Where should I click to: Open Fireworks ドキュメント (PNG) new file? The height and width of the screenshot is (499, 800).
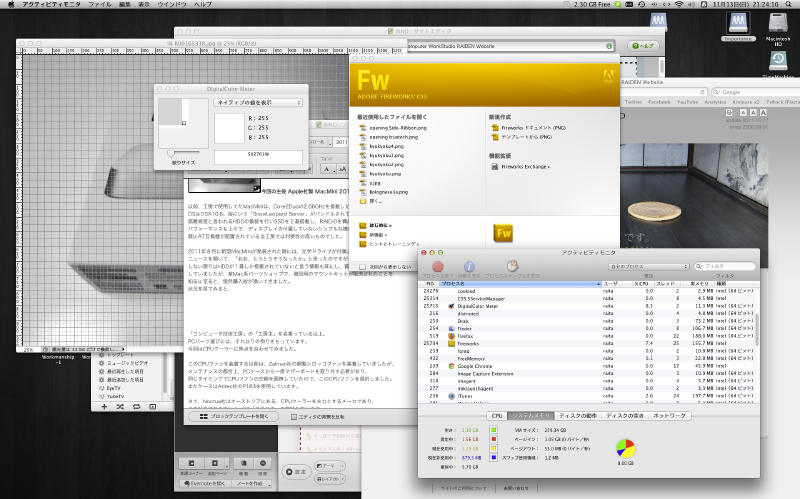coord(534,128)
